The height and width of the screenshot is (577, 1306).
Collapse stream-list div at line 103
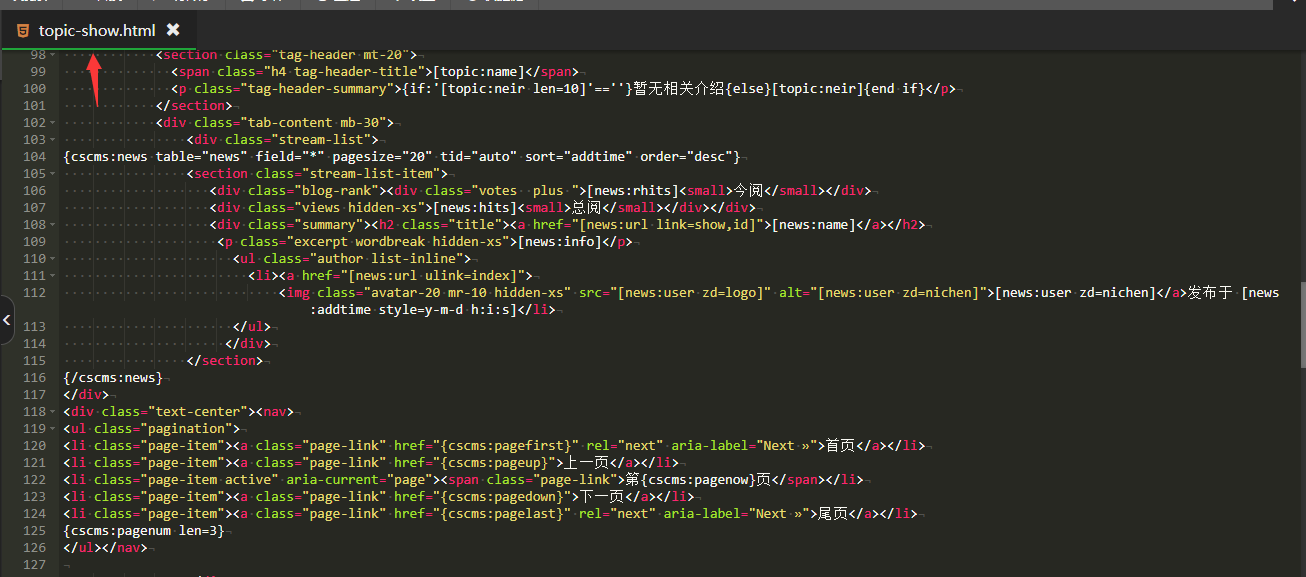[x=53, y=140]
